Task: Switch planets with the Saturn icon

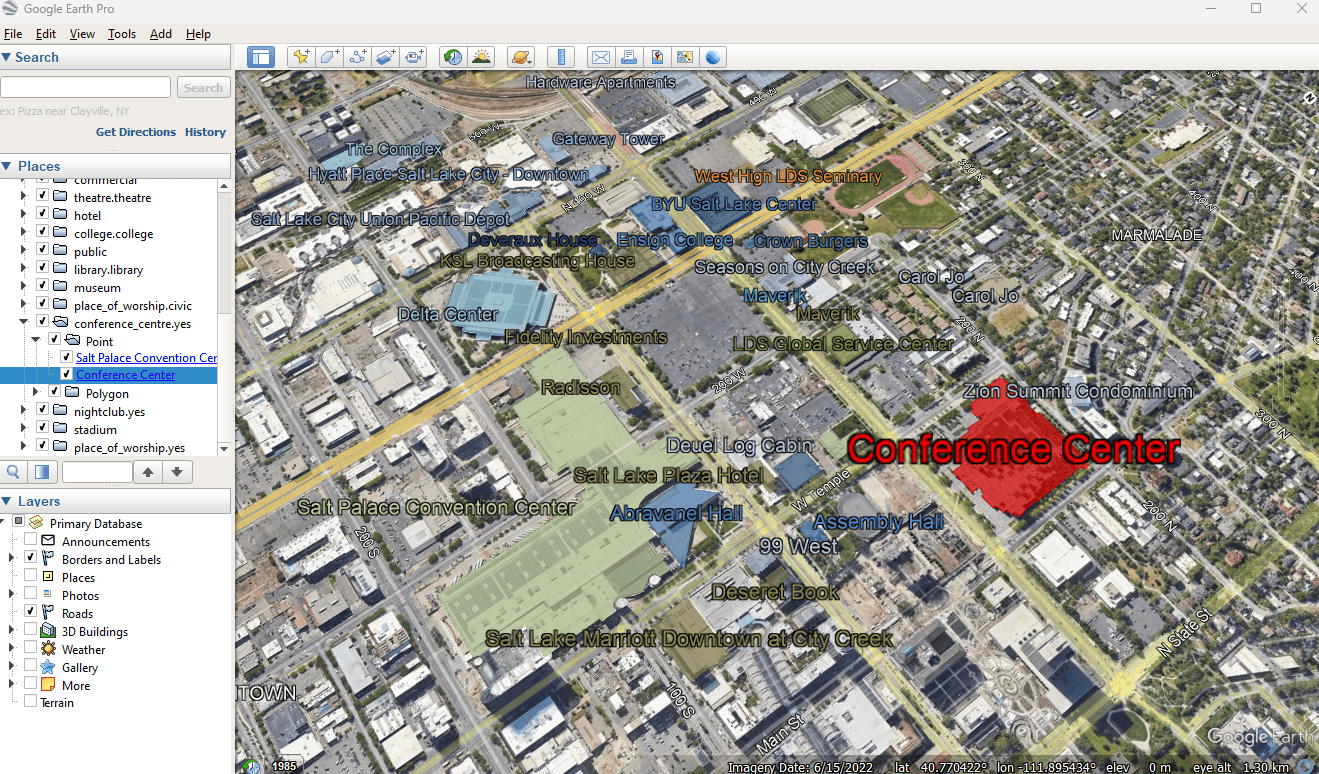Action: pos(520,57)
